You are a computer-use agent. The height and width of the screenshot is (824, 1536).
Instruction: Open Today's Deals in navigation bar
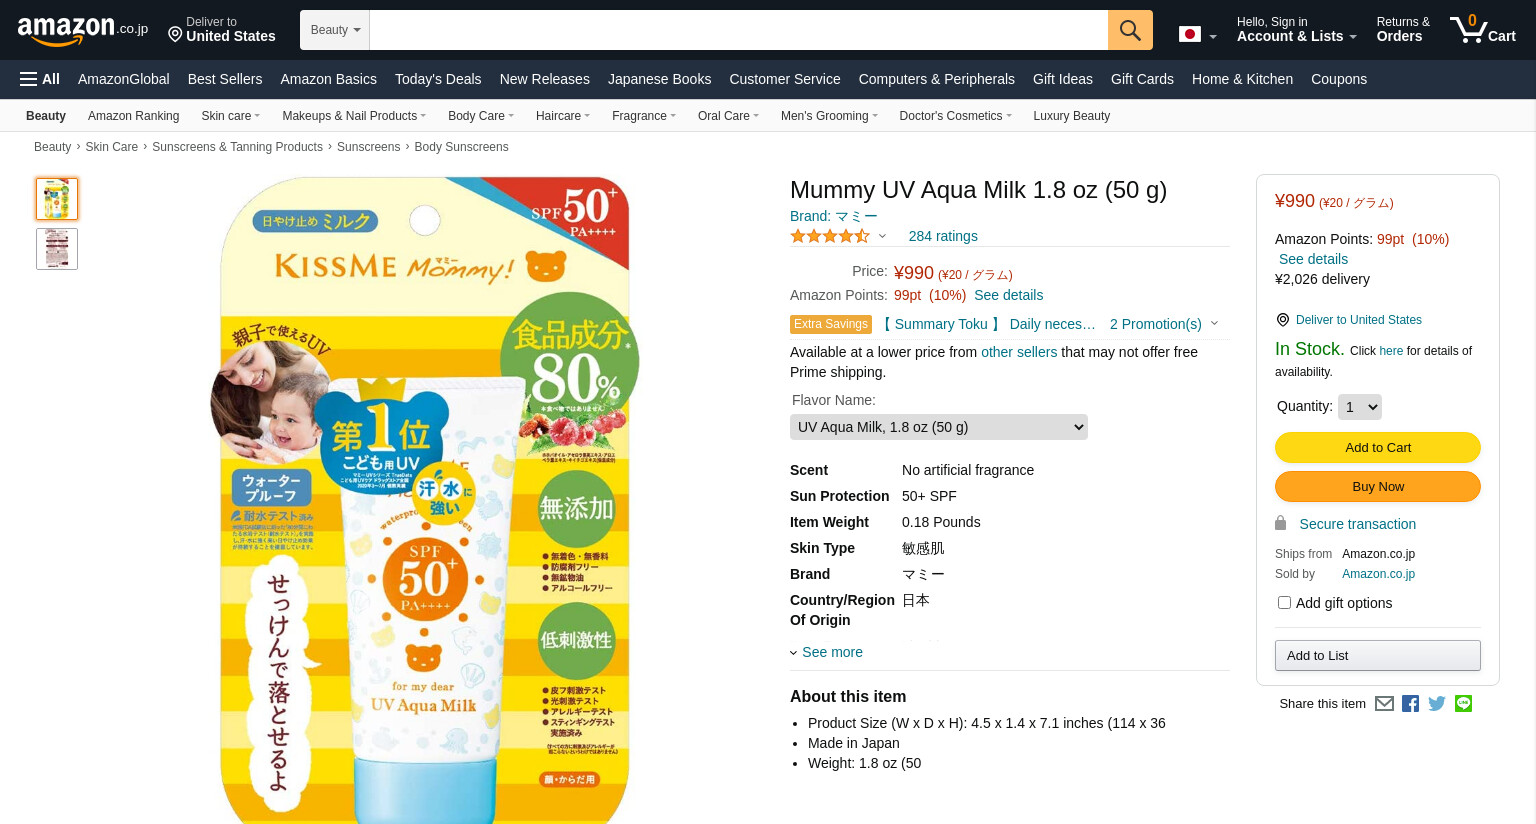[438, 79]
